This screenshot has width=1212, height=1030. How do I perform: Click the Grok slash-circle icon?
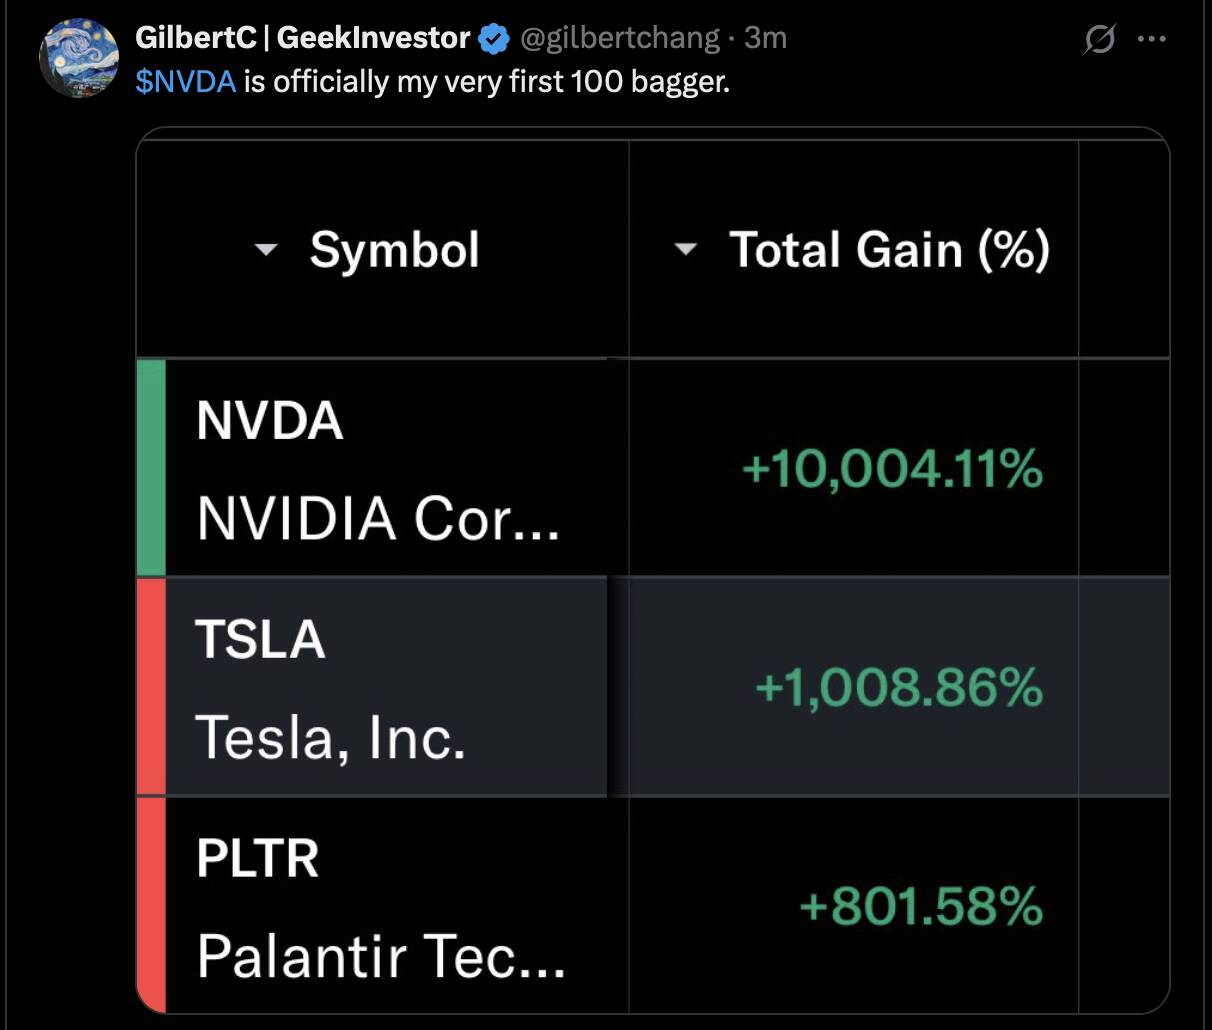(x=1099, y=40)
